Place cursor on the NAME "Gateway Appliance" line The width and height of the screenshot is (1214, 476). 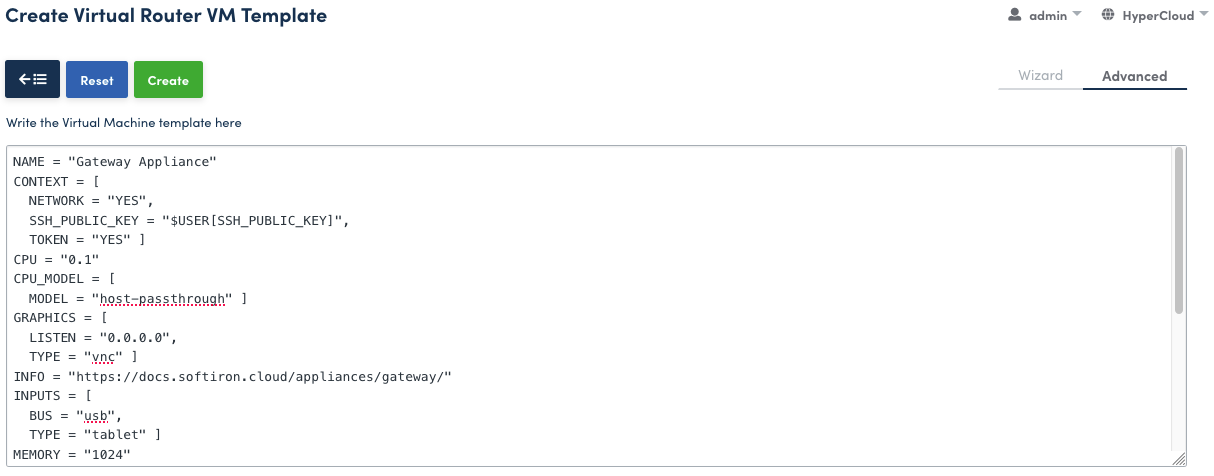click(115, 161)
